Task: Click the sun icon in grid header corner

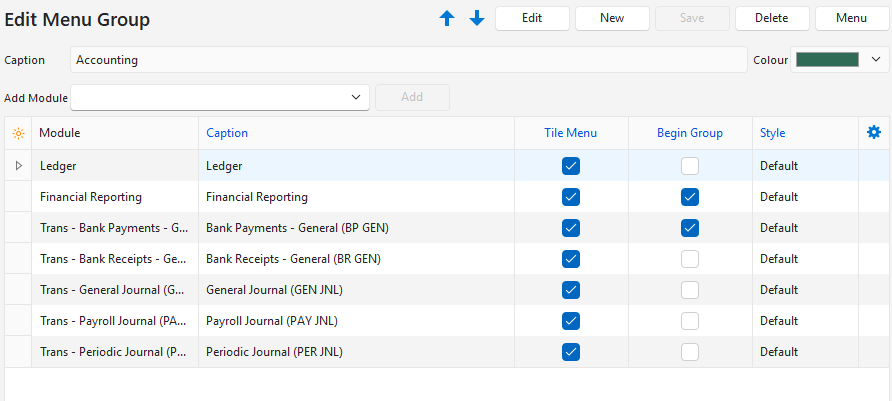Action: (x=18, y=133)
